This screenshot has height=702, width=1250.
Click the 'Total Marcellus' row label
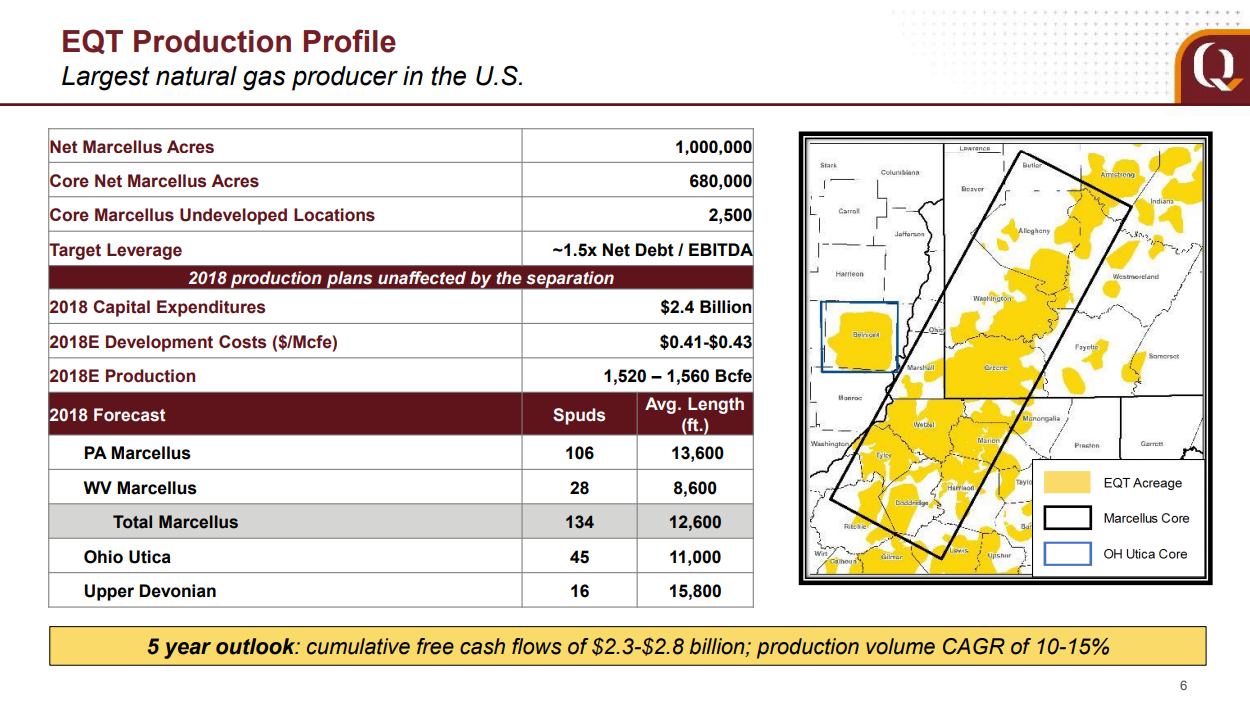(176, 522)
